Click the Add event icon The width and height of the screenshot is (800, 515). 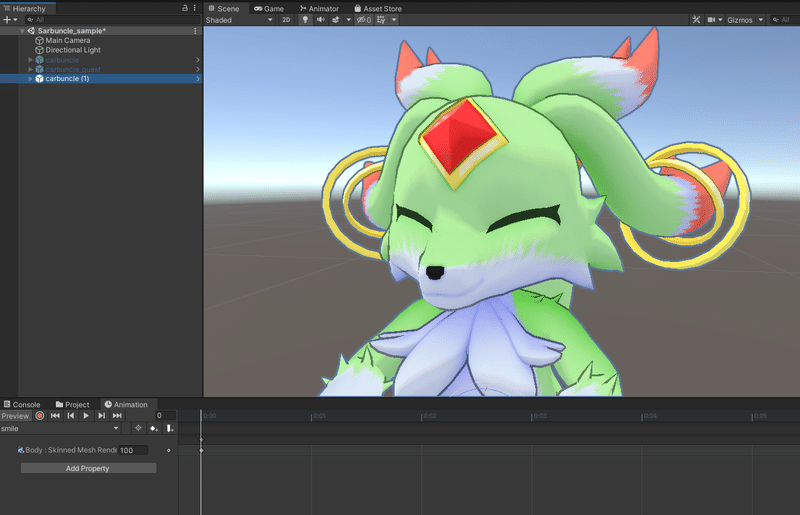pyautogui.click(x=170, y=428)
